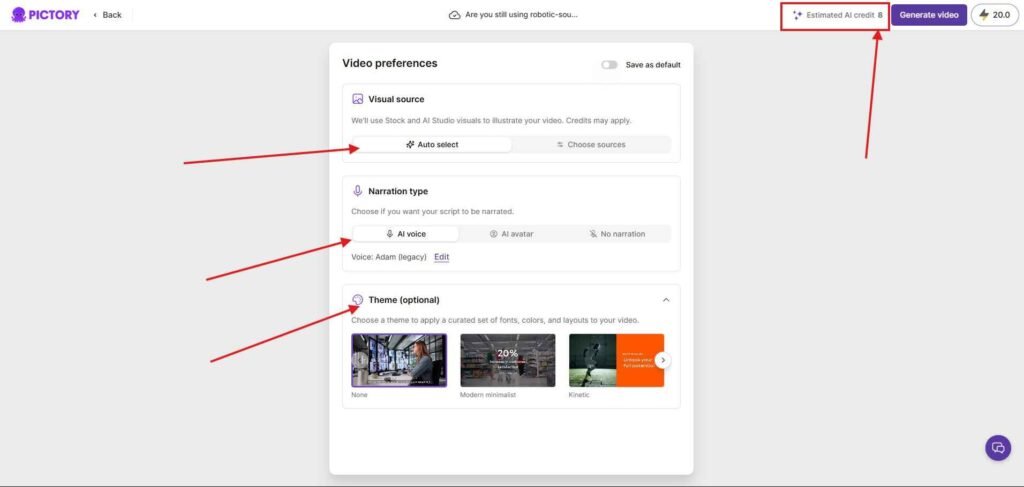Select the Choose sources option
Viewport: 1024px width, 487px height.
point(590,144)
